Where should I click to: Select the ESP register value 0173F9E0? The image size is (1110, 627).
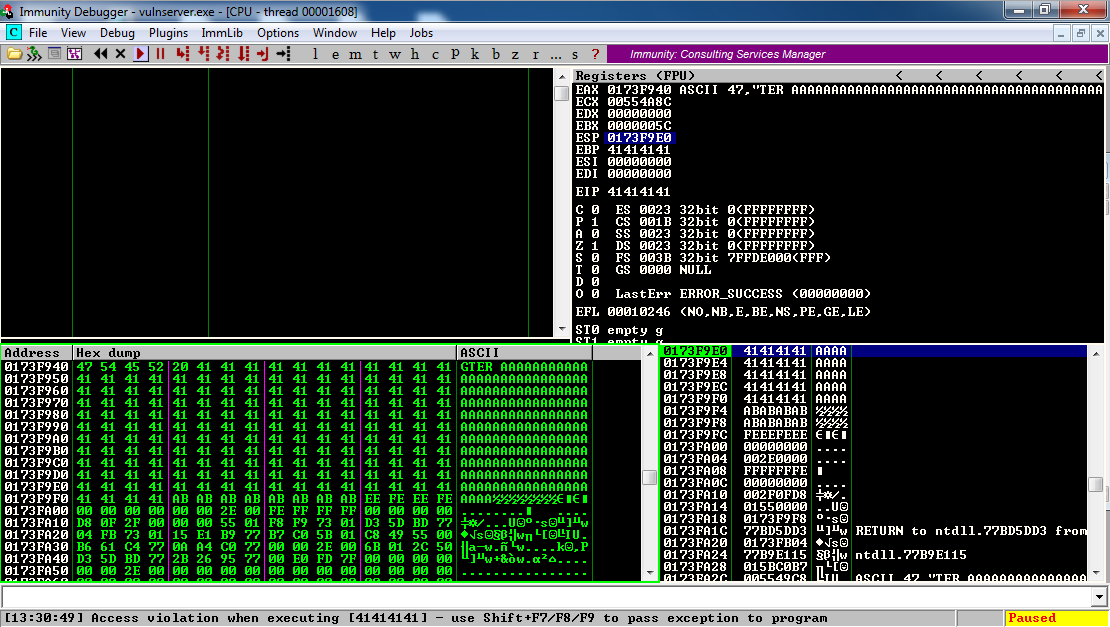(x=639, y=138)
